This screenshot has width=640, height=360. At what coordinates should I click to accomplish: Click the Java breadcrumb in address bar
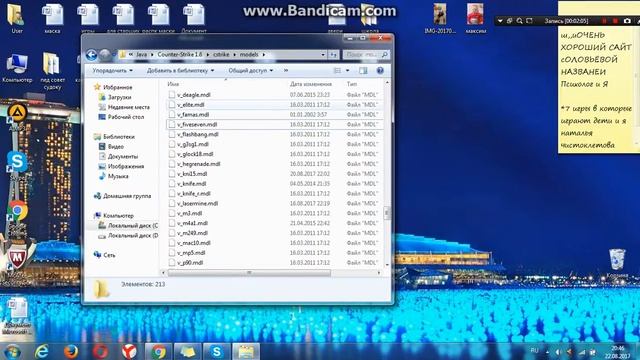click(141, 54)
